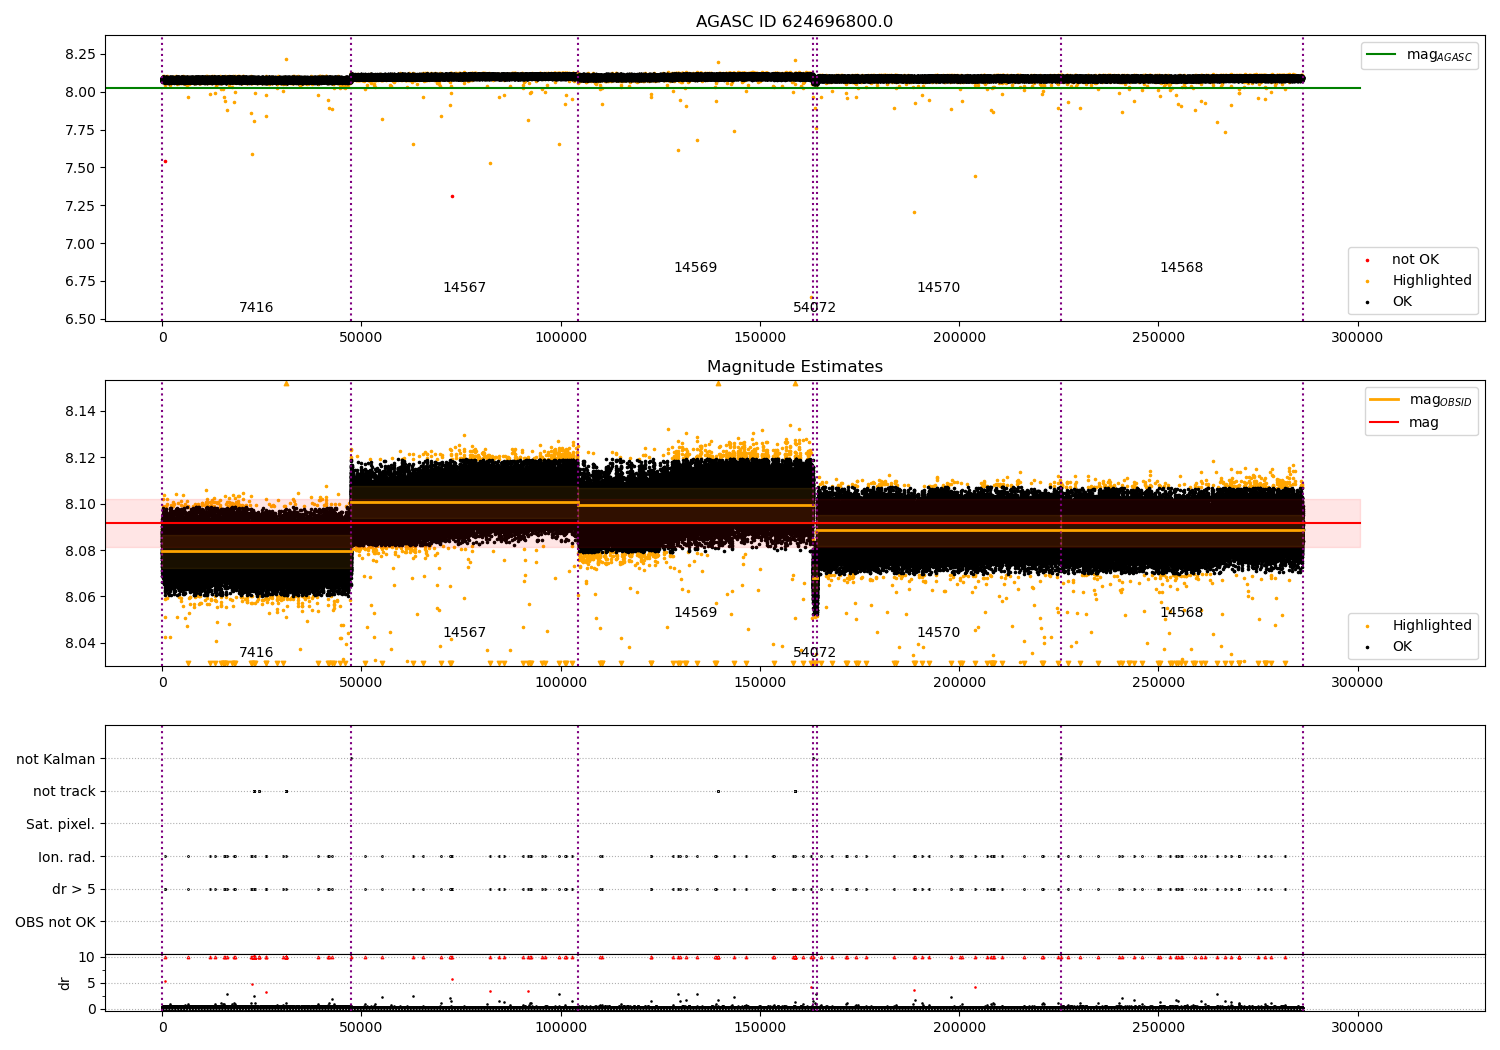Click OBSID label 14570 in Magnitude Estimates plot

(938, 633)
